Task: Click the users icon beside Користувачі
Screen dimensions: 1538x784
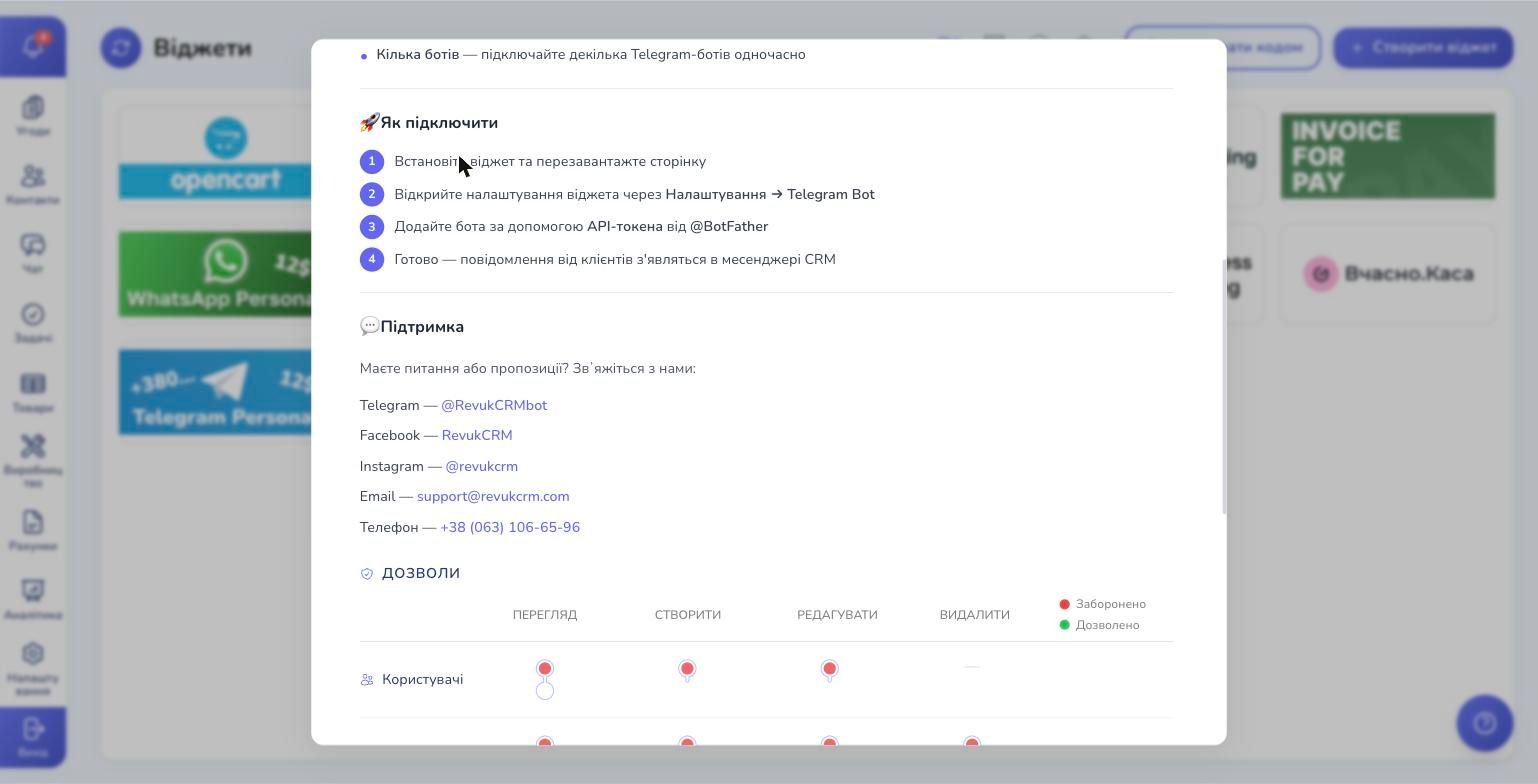Action: [x=367, y=680]
